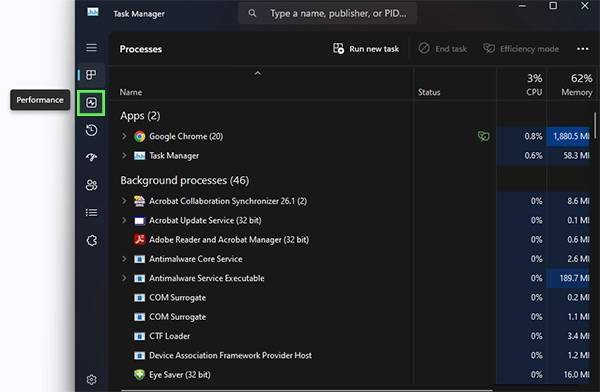Open the three-dot more options menu
This screenshot has height=392, width=600.
click(x=582, y=49)
